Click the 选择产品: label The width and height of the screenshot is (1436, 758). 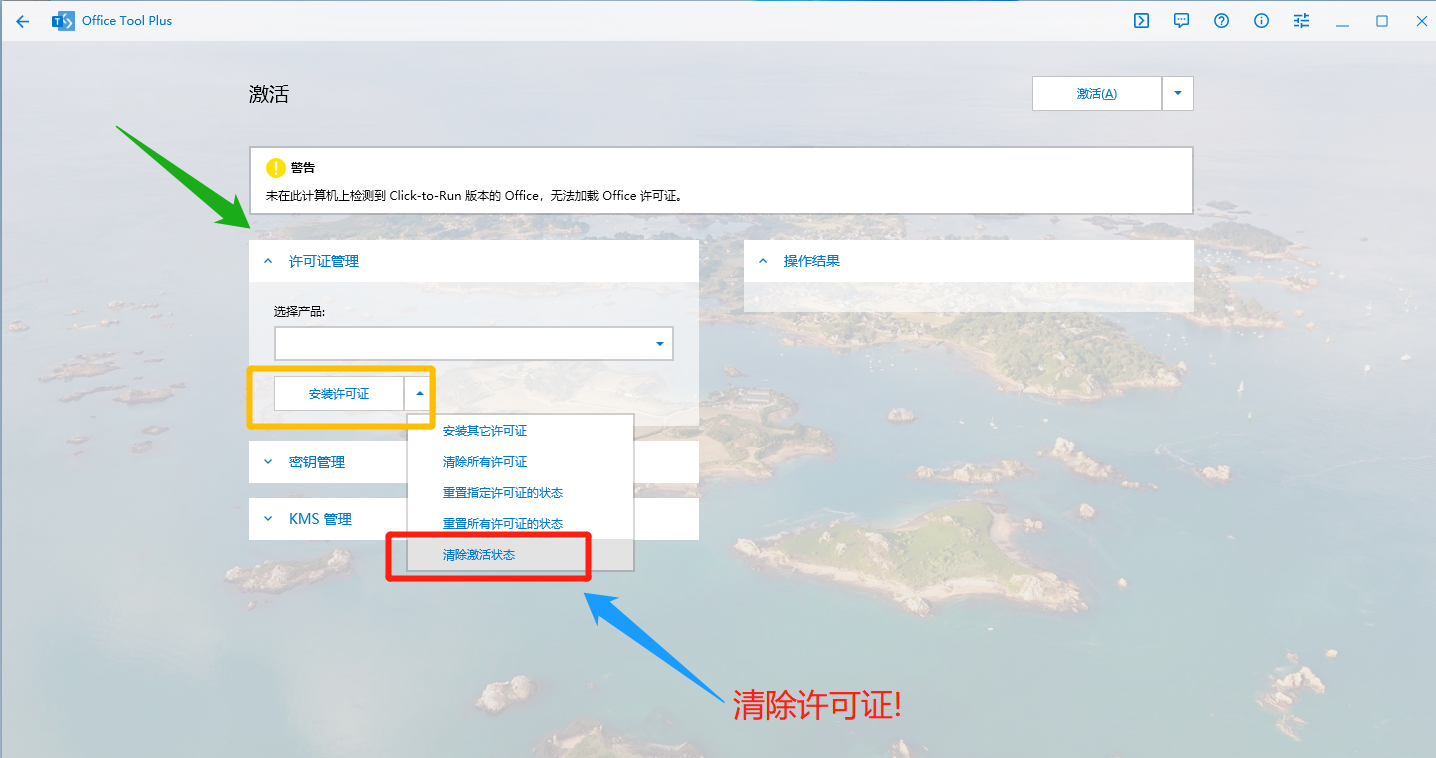coord(300,311)
